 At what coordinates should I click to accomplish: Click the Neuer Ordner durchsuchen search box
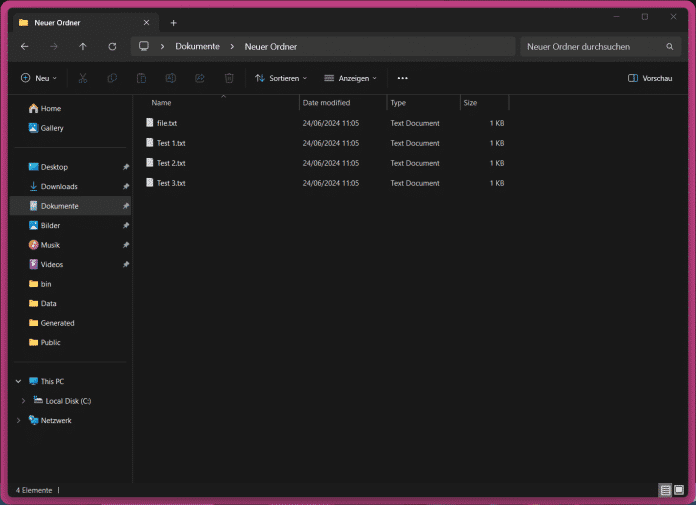coord(593,46)
